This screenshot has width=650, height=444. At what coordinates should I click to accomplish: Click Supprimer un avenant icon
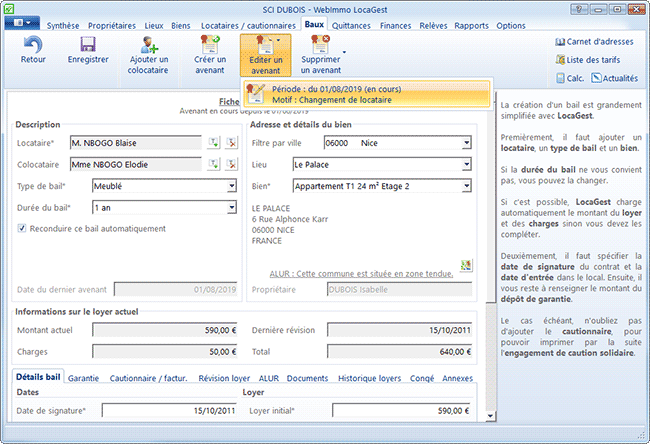pyautogui.click(x=320, y=46)
